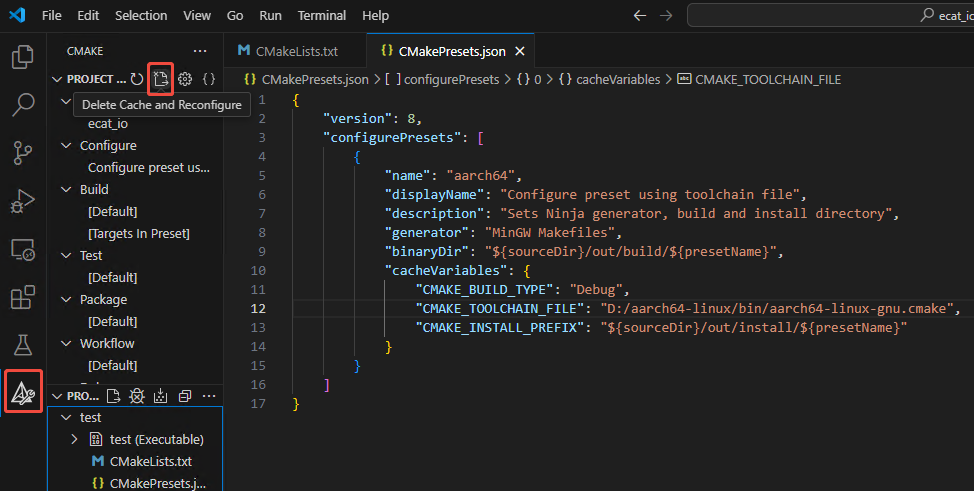Open the Explorer view in activity bar
974x491 pixels.
[x=23, y=57]
